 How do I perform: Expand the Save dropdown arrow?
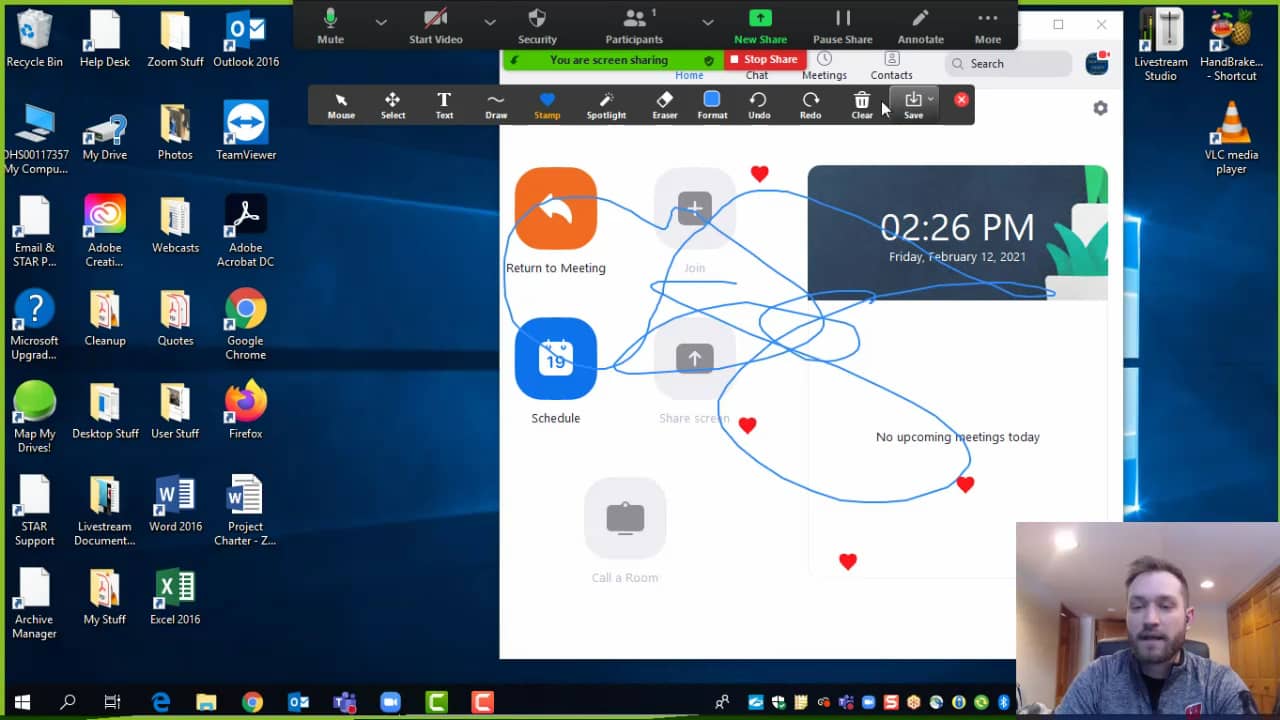931,99
